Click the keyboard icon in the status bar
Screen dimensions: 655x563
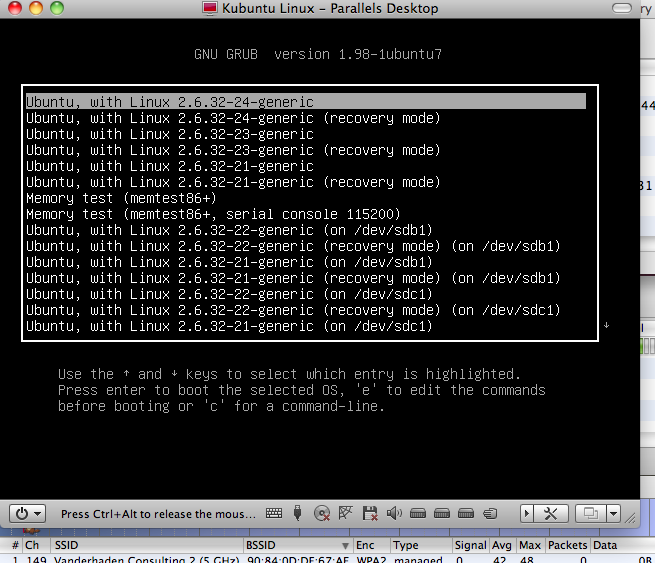[x=275, y=514]
